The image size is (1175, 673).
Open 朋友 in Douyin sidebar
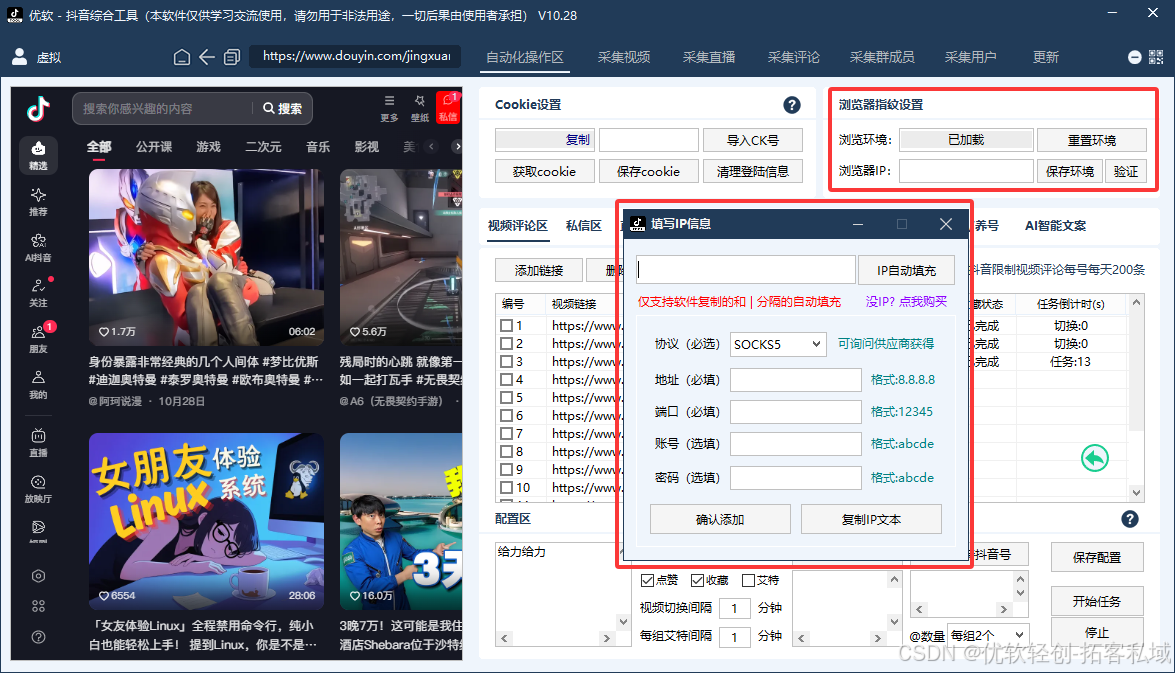[x=38, y=339]
